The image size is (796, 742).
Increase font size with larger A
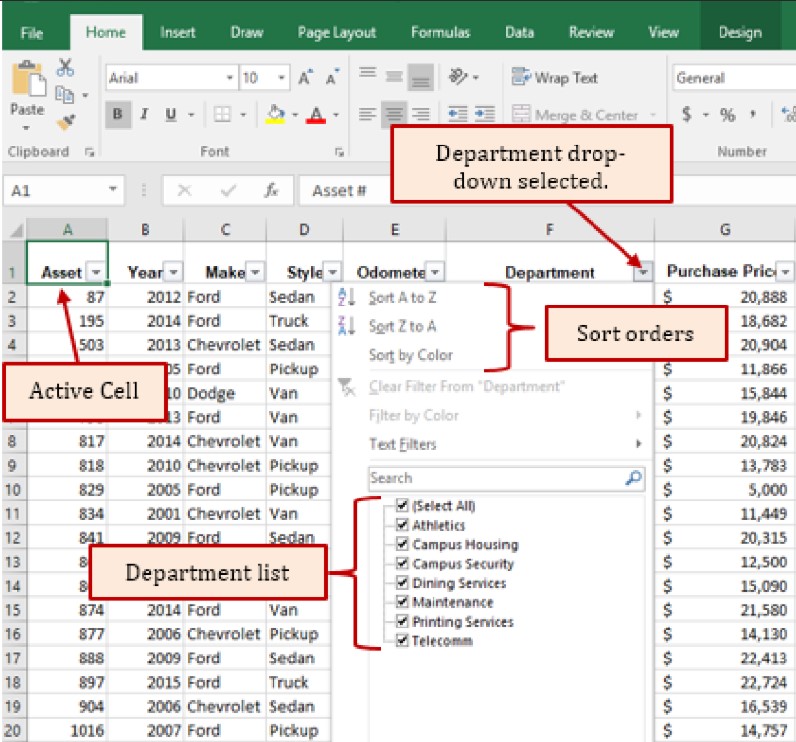[306, 78]
